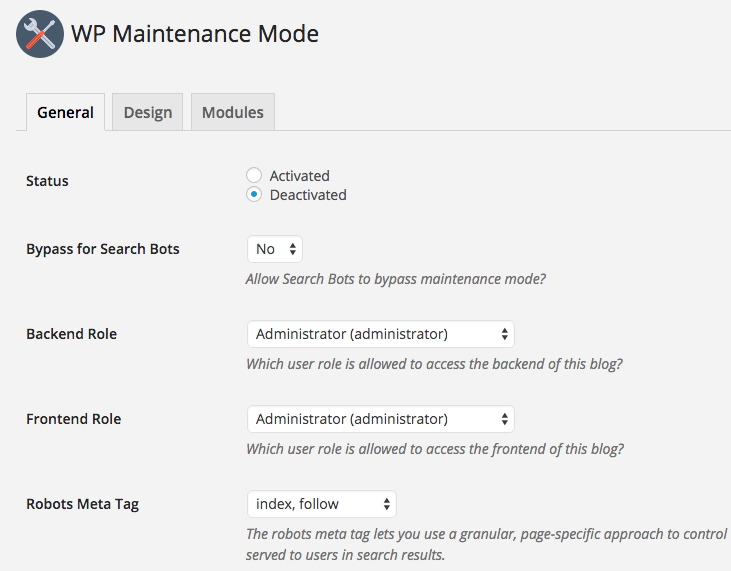This screenshot has width=731, height=571.
Task: Click the backend access description text
Action: (x=434, y=364)
